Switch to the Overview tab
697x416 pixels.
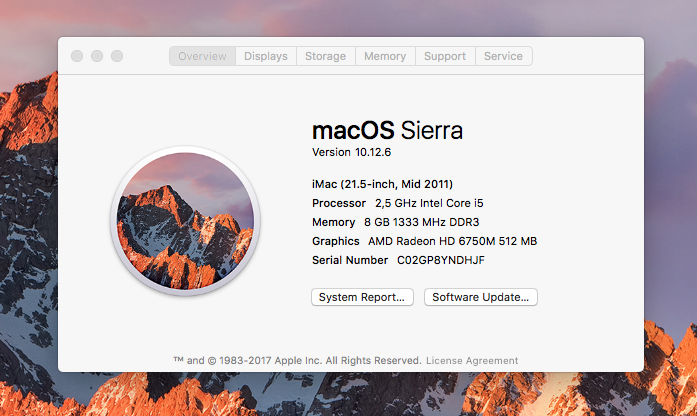(202, 56)
